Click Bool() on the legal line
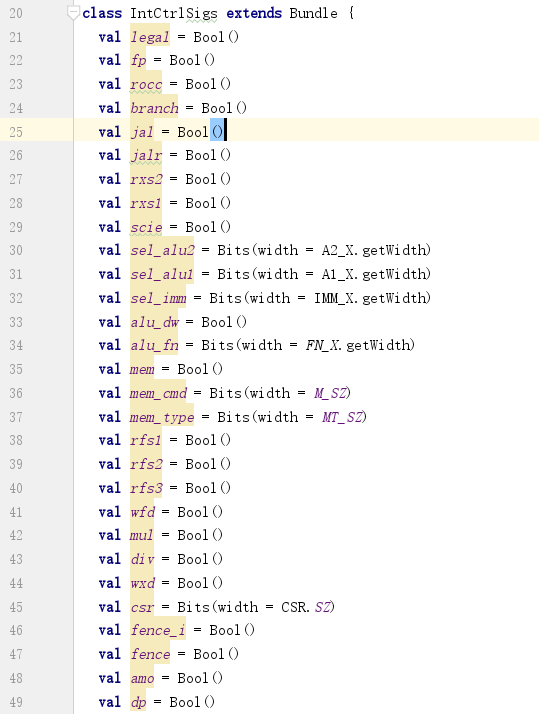The image size is (539, 714). [216, 37]
